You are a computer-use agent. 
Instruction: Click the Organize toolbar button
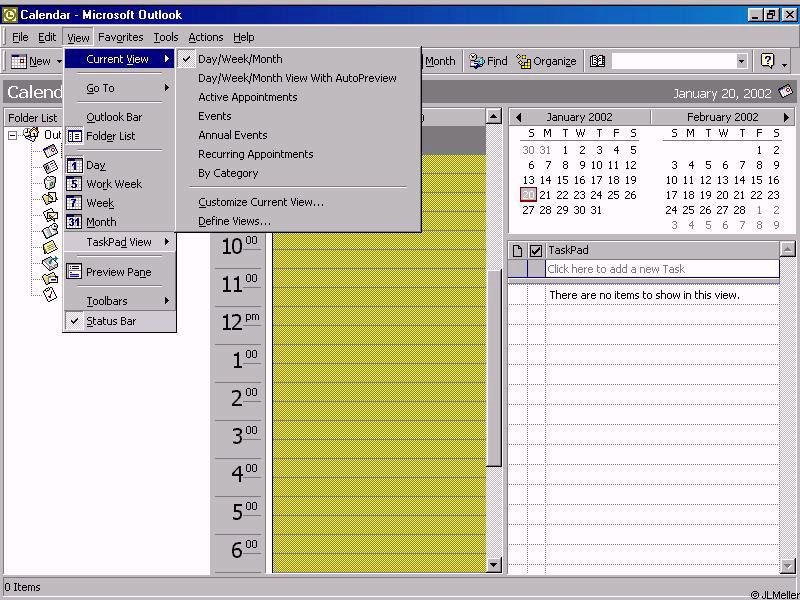pyautogui.click(x=546, y=61)
